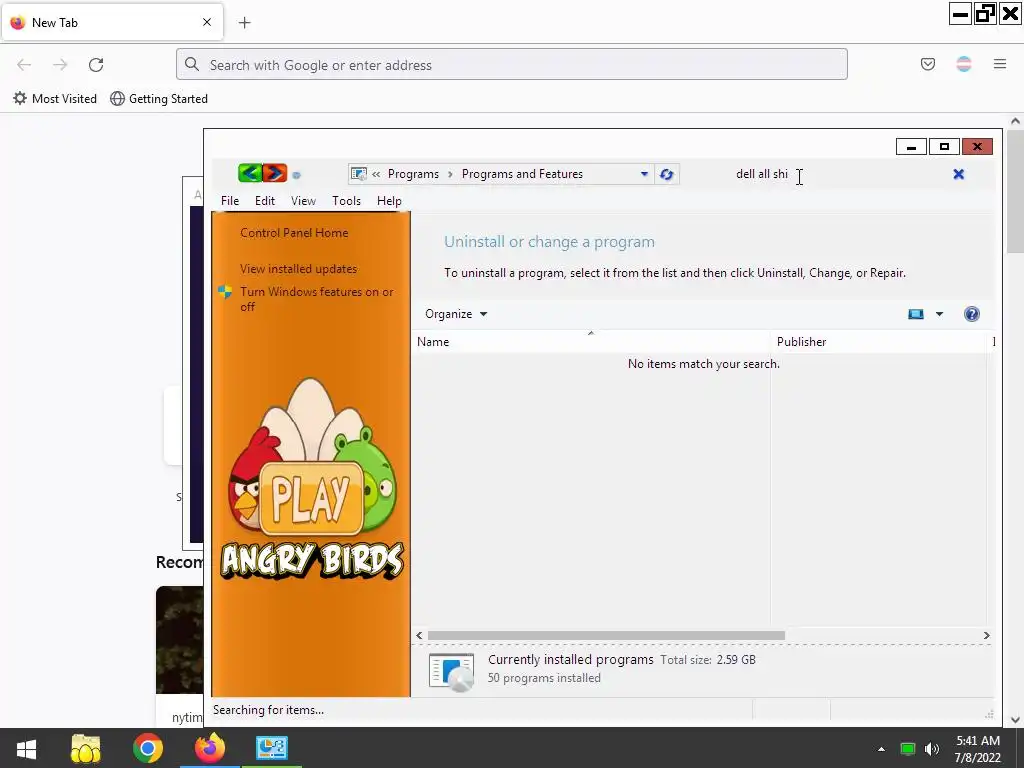Viewport: 1024px width, 768px height.
Task: Click the Angry Birds Play banner
Action: click(x=312, y=480)
